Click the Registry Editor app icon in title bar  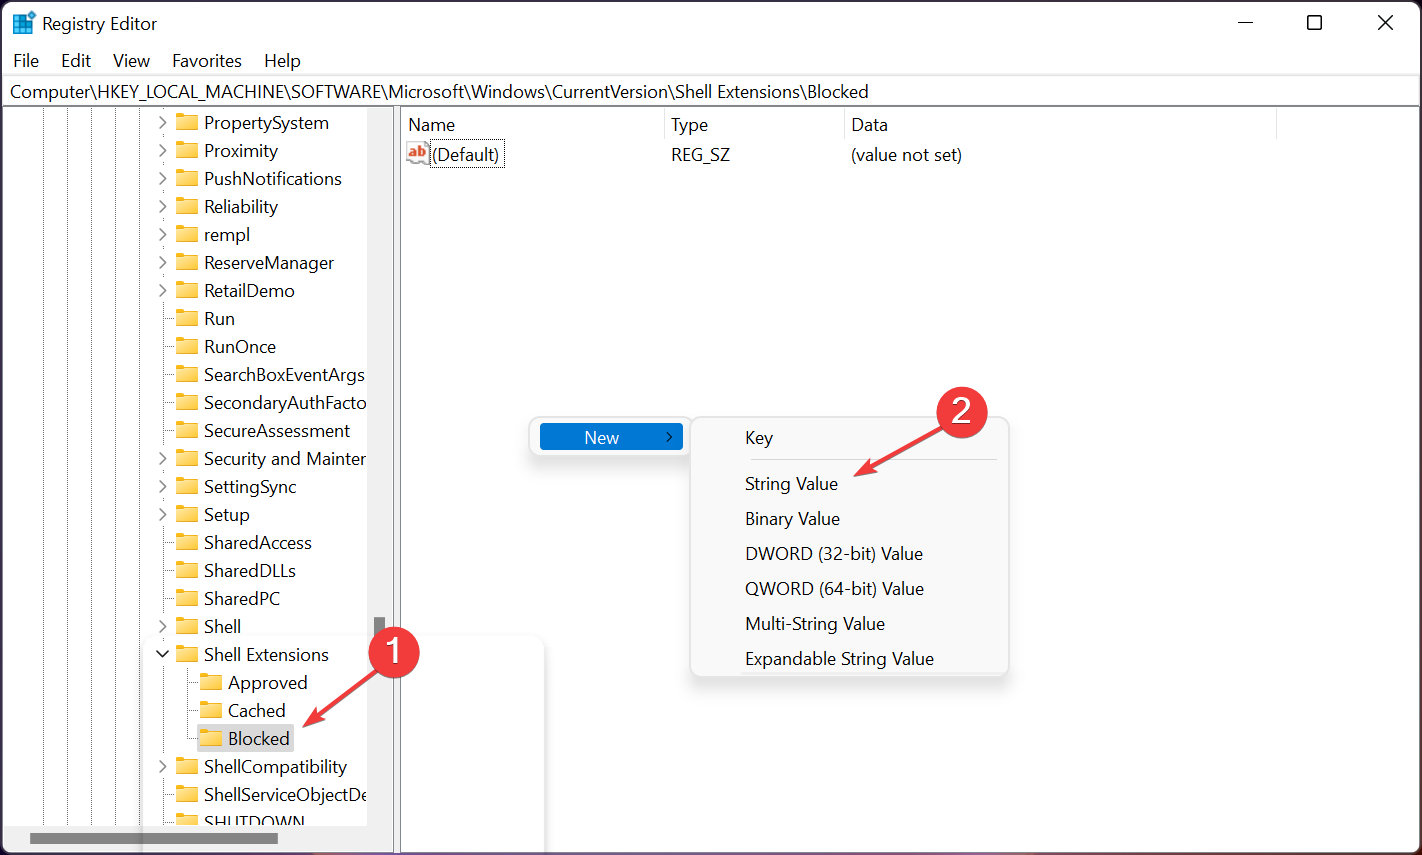23,23
